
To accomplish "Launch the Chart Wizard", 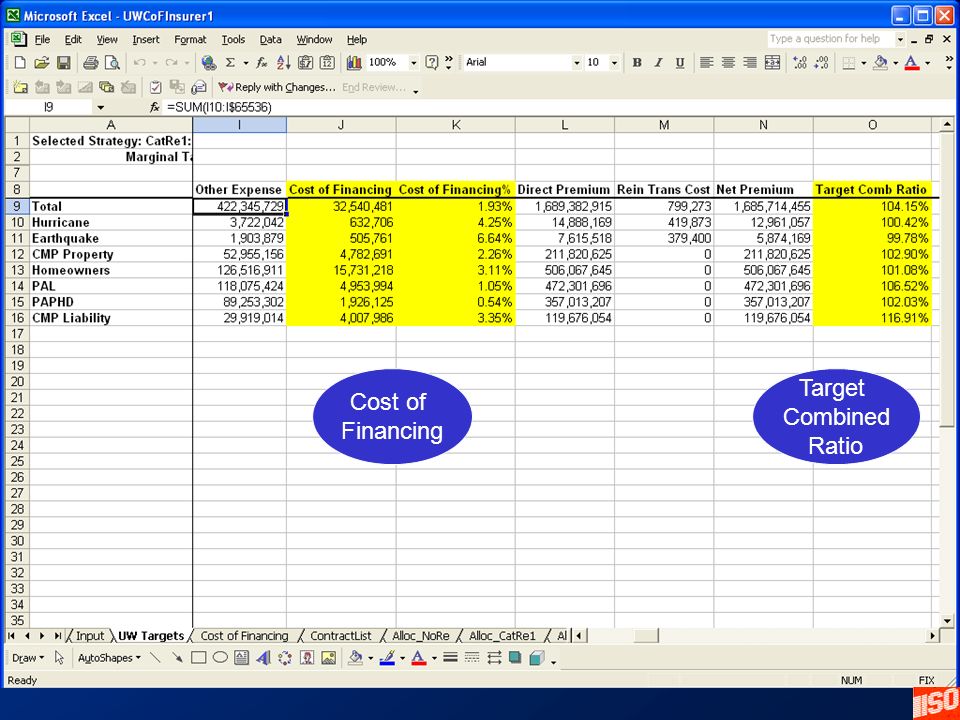I will (x=354, y=62).
